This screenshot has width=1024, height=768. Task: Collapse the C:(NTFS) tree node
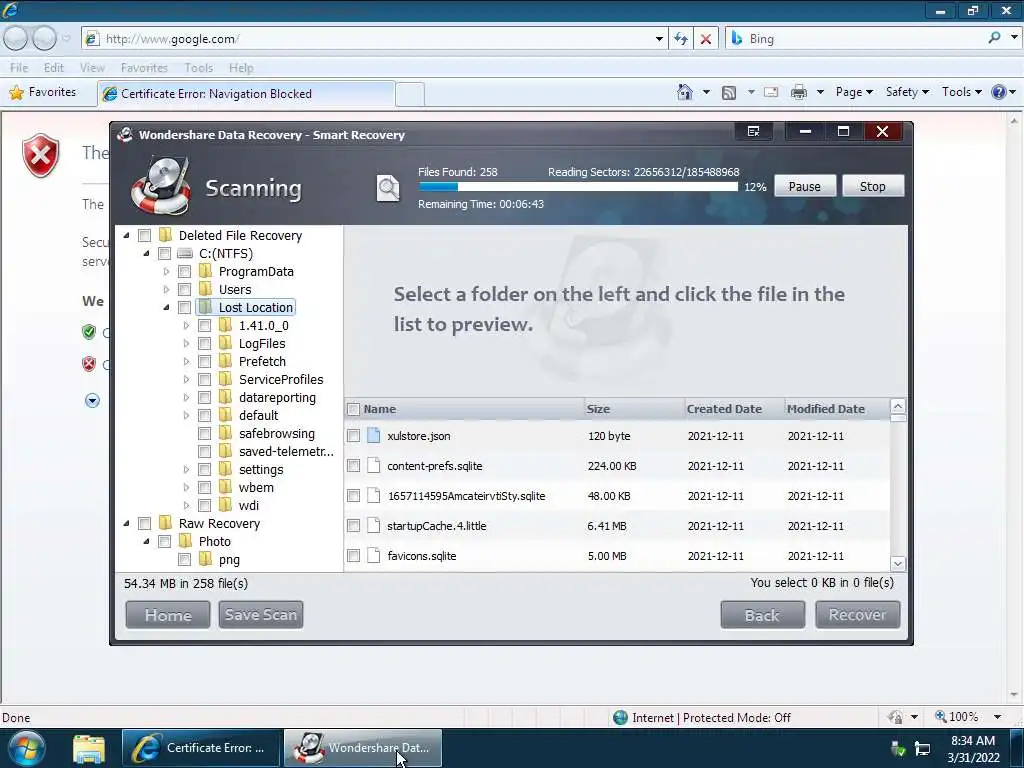[146, 253]
